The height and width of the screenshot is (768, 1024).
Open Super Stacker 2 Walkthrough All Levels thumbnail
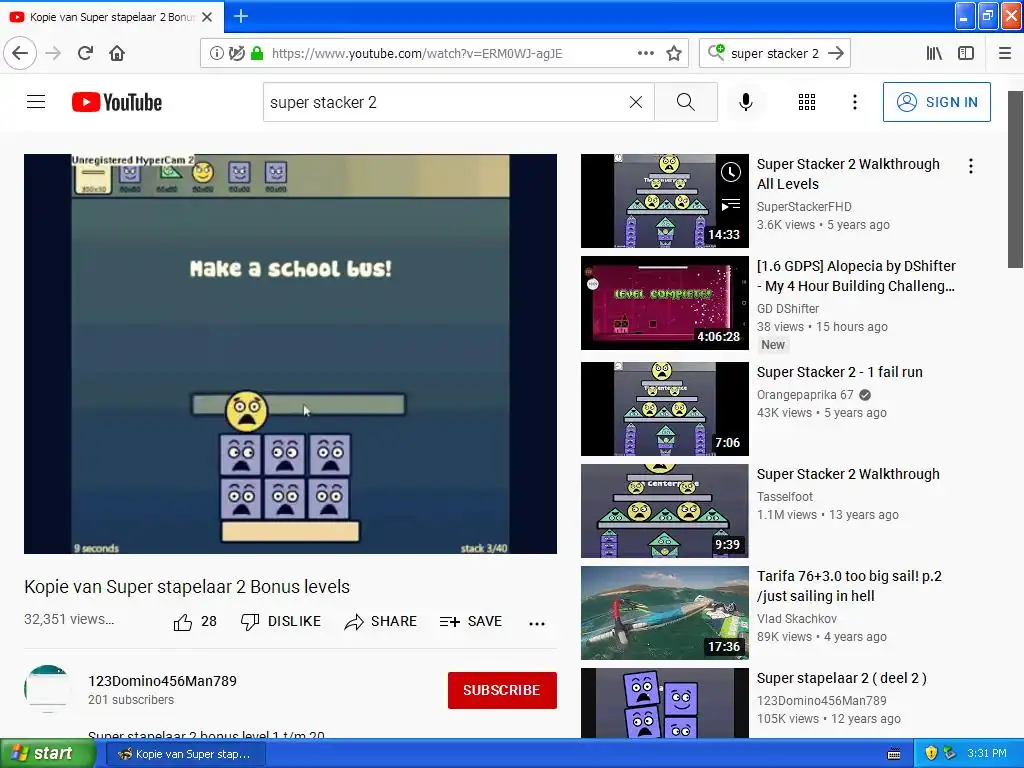[664, 201]
